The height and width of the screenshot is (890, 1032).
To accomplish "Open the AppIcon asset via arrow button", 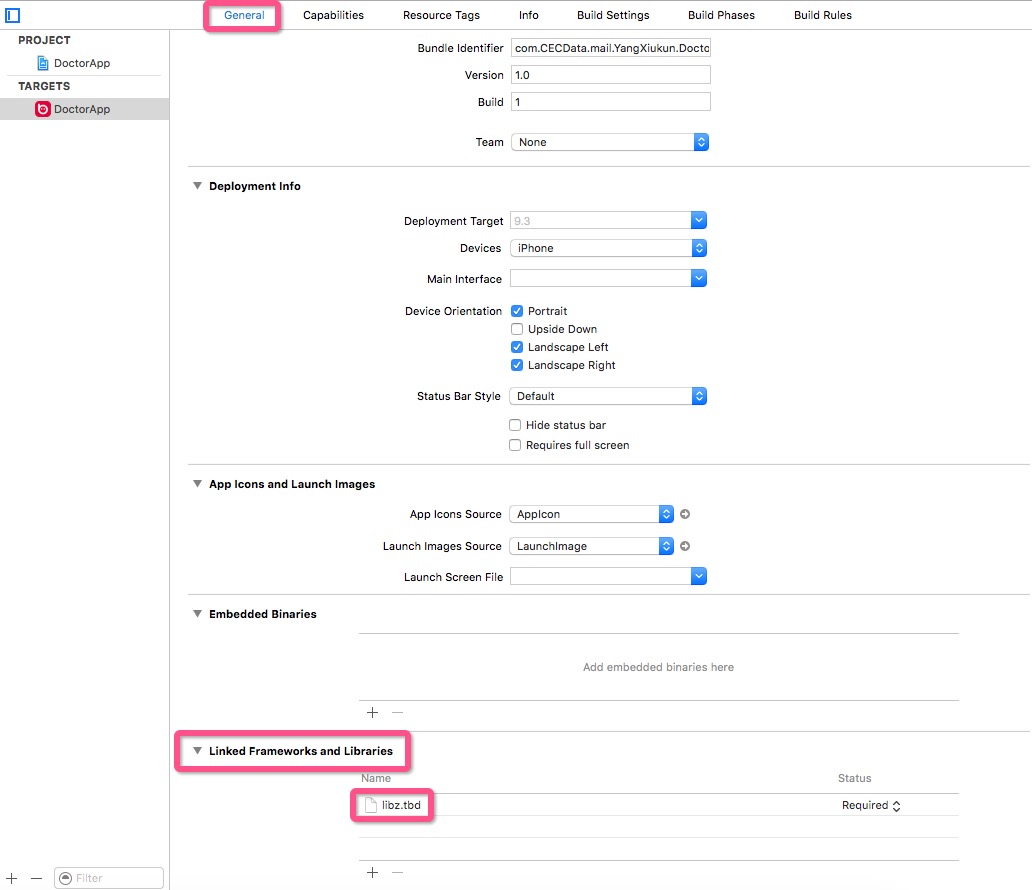I will point(685,514).
